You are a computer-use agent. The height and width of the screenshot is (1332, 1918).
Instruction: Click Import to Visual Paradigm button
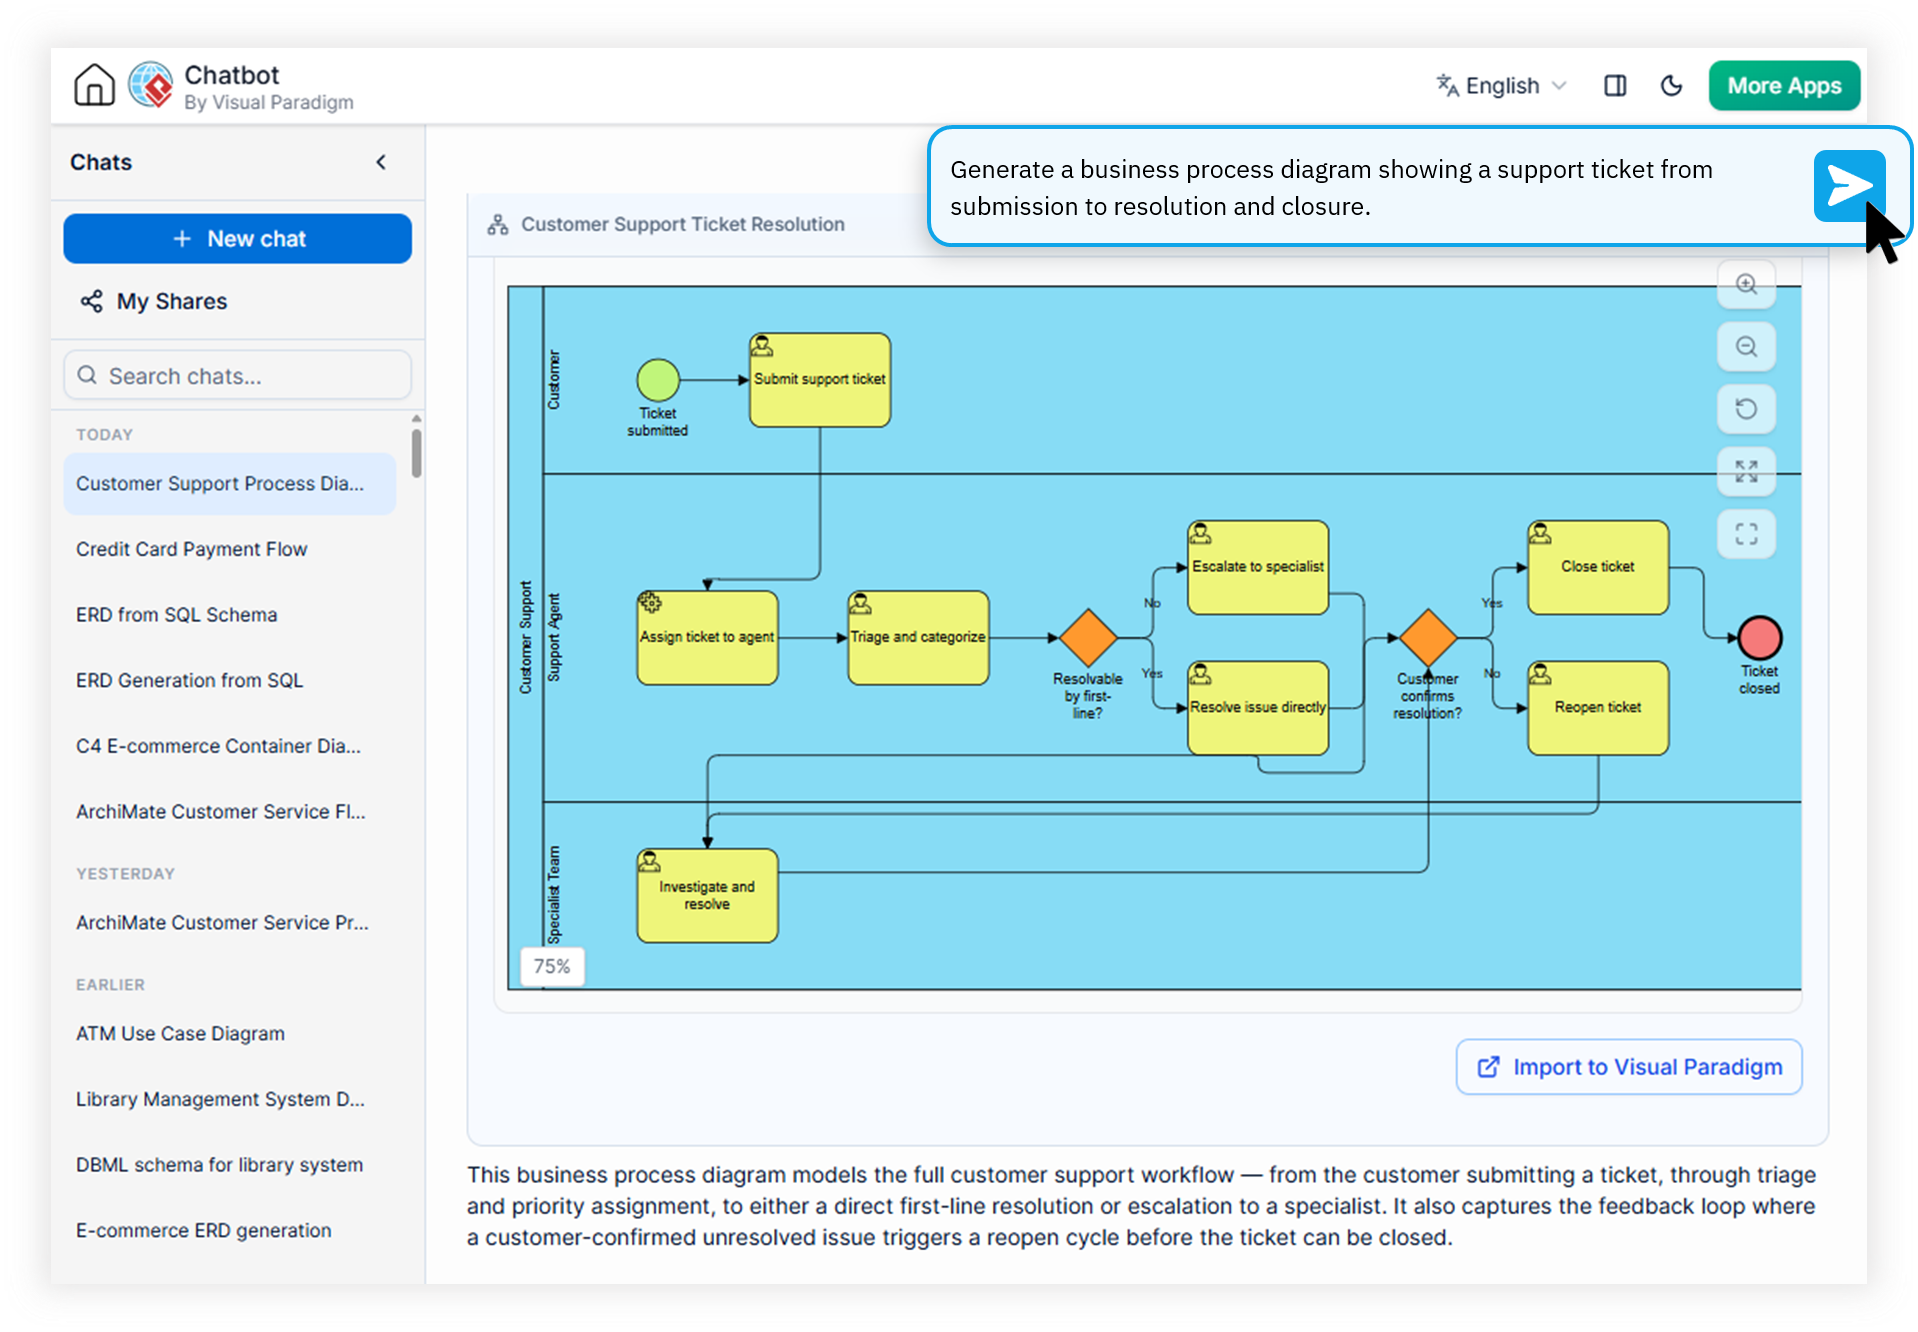pyautogui.click(x=1628, y=1067)
